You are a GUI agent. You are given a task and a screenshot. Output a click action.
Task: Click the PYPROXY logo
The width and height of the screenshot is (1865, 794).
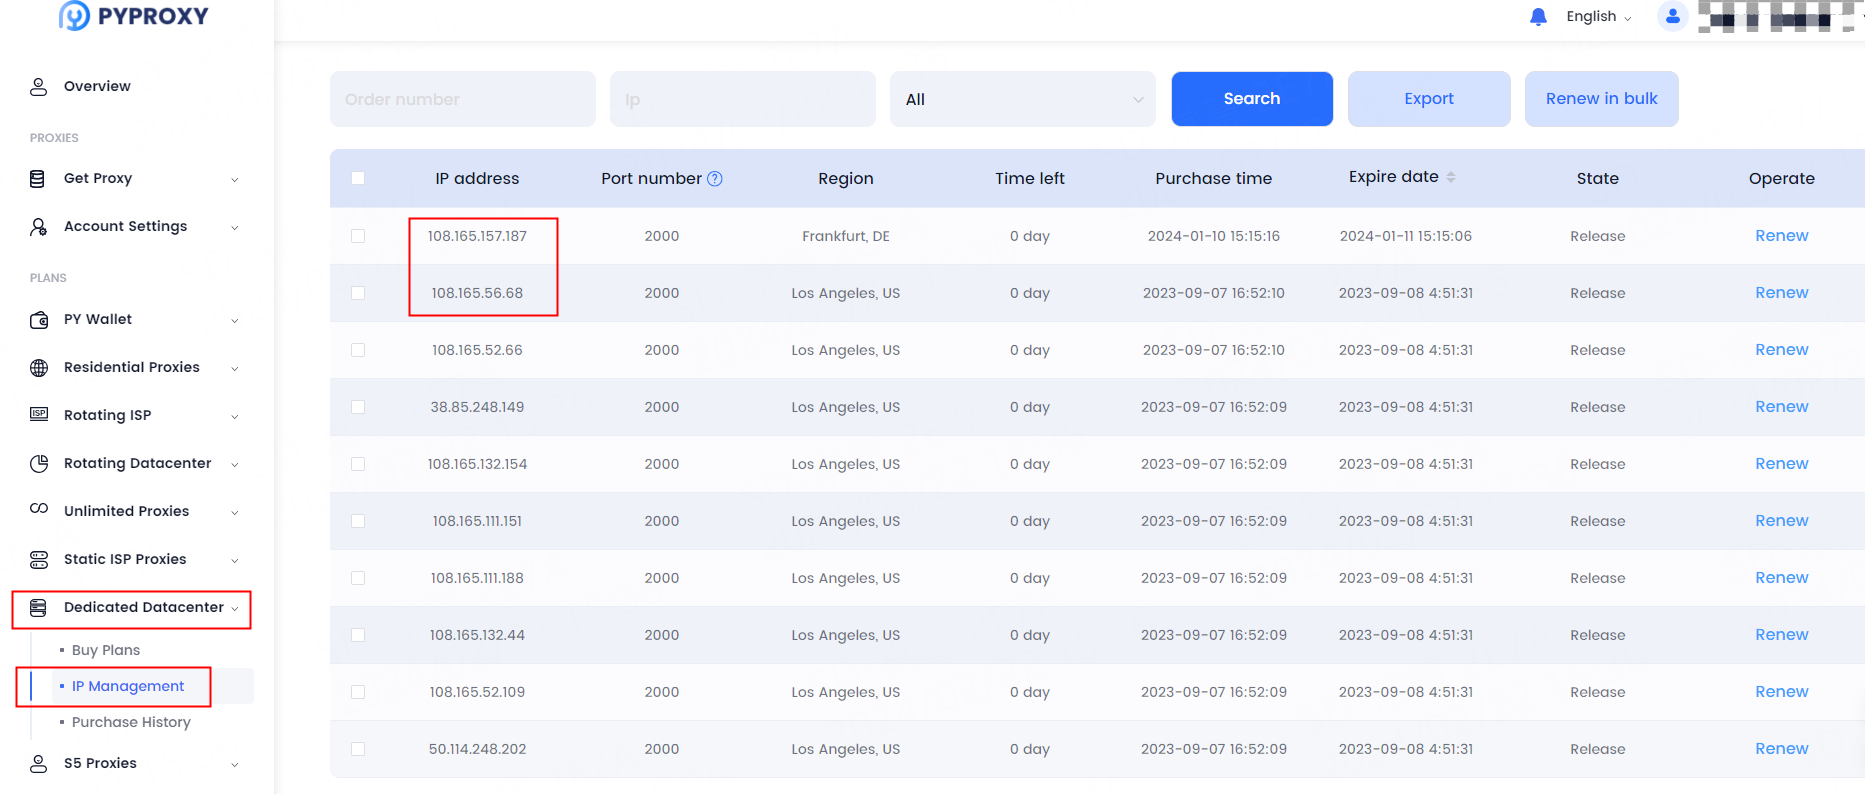tap(134, 16)
